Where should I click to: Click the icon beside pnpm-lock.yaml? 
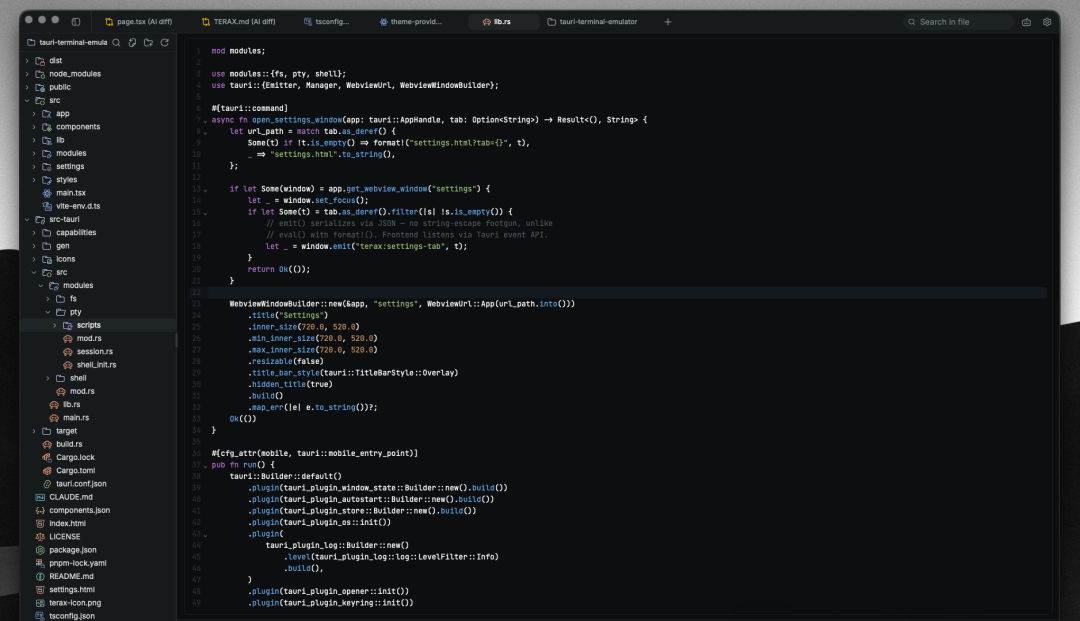tap(40, 563)
